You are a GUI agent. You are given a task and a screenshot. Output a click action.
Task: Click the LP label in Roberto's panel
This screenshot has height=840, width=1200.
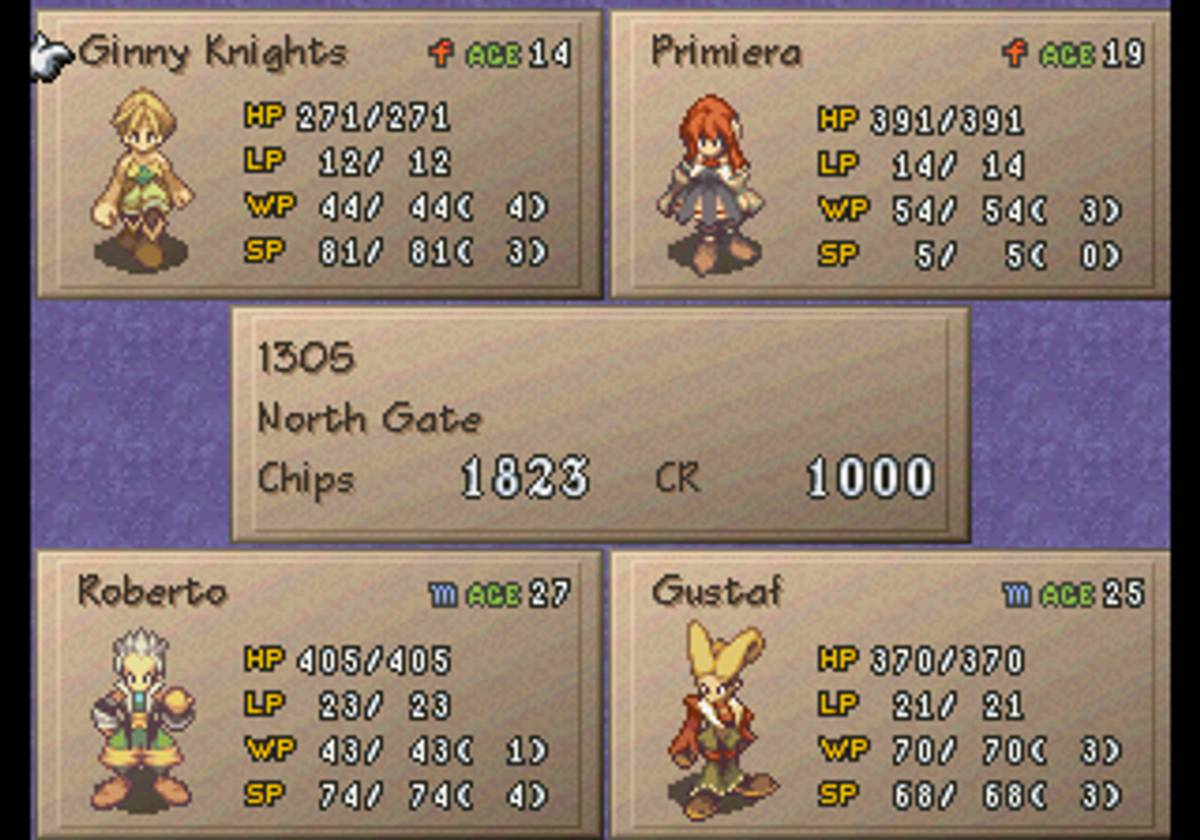[x=264, y=704]
